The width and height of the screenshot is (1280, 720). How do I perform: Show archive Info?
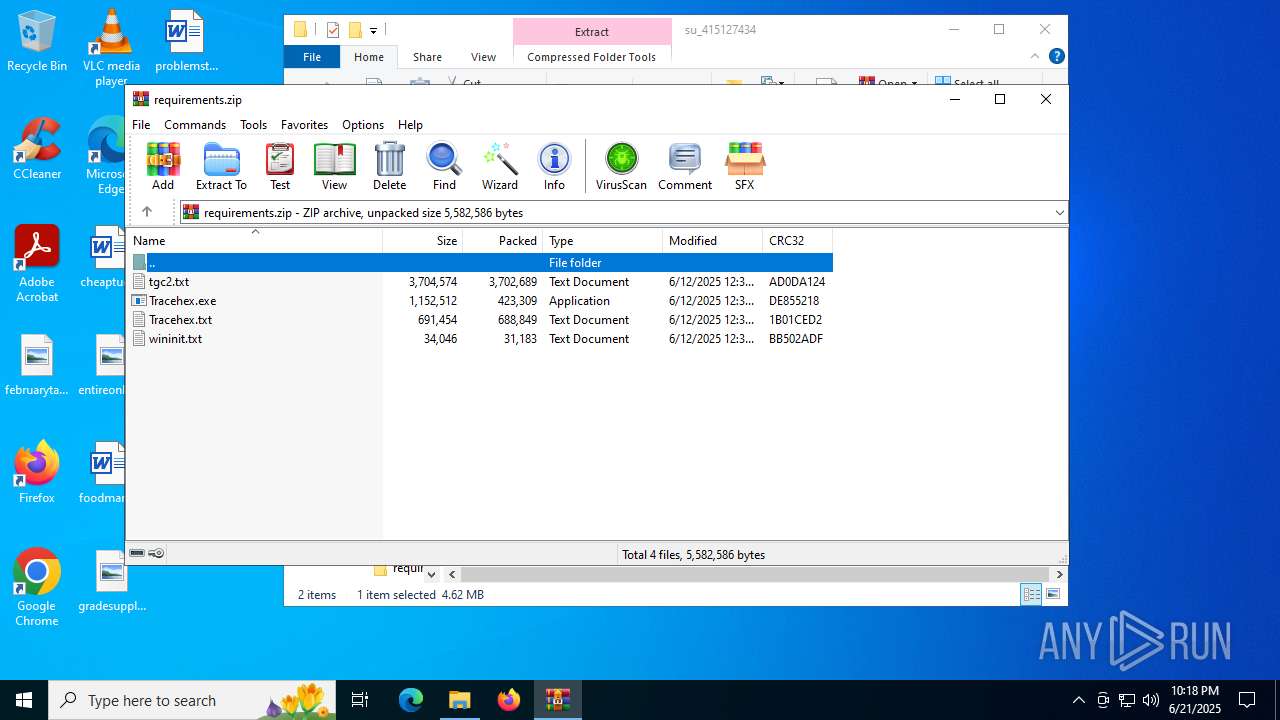(x=554, y=166)
